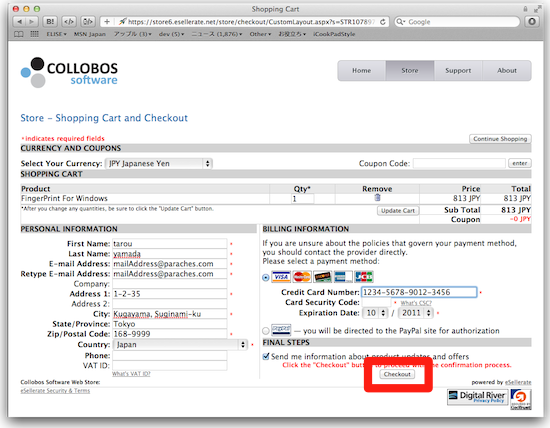Open the Home navigation tab
This screenshot has width=550, height=428.
coord(362,71)
